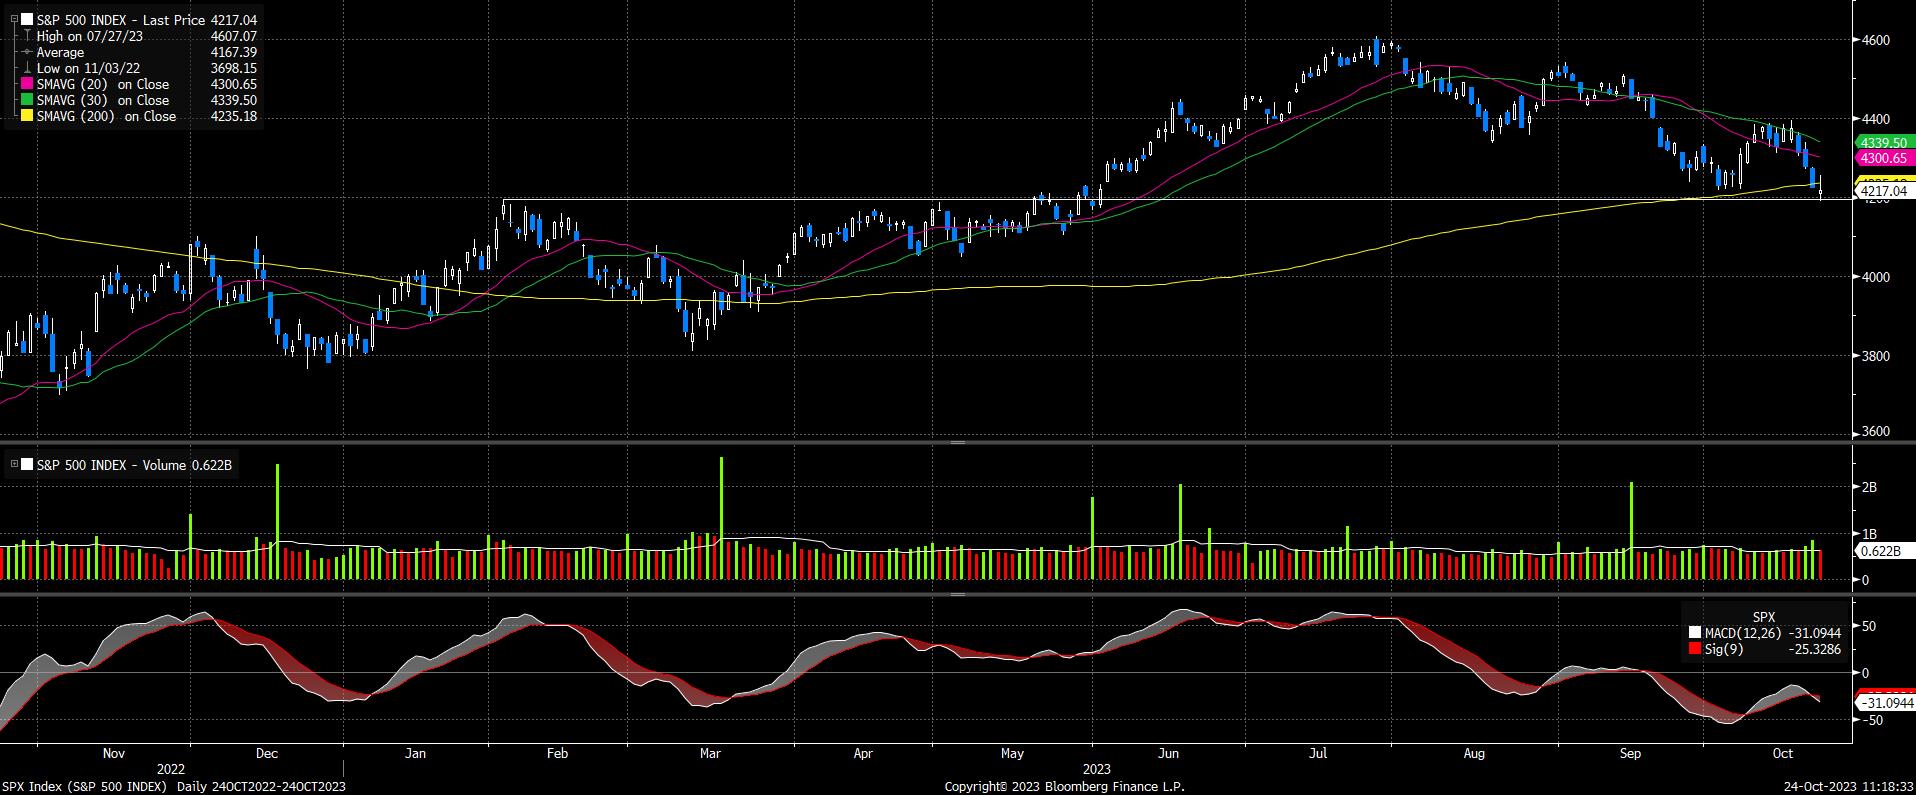The image size is (1916, 795).
Task: Click the 24-Oct-2023 11:18:33 timestamp
Action: pos(1850,786)
